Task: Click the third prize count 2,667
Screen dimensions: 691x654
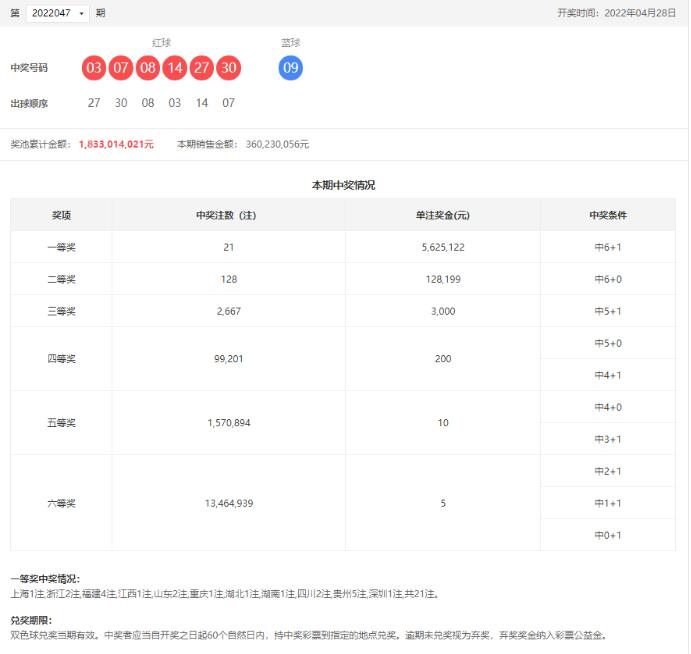Action: (229, 312)
